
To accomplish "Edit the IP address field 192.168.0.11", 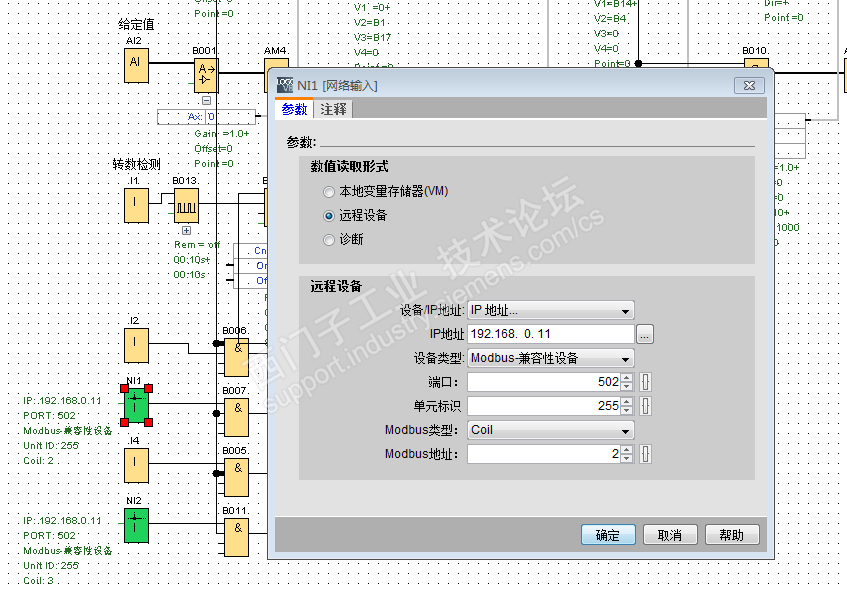I will [x=550, y=334].
